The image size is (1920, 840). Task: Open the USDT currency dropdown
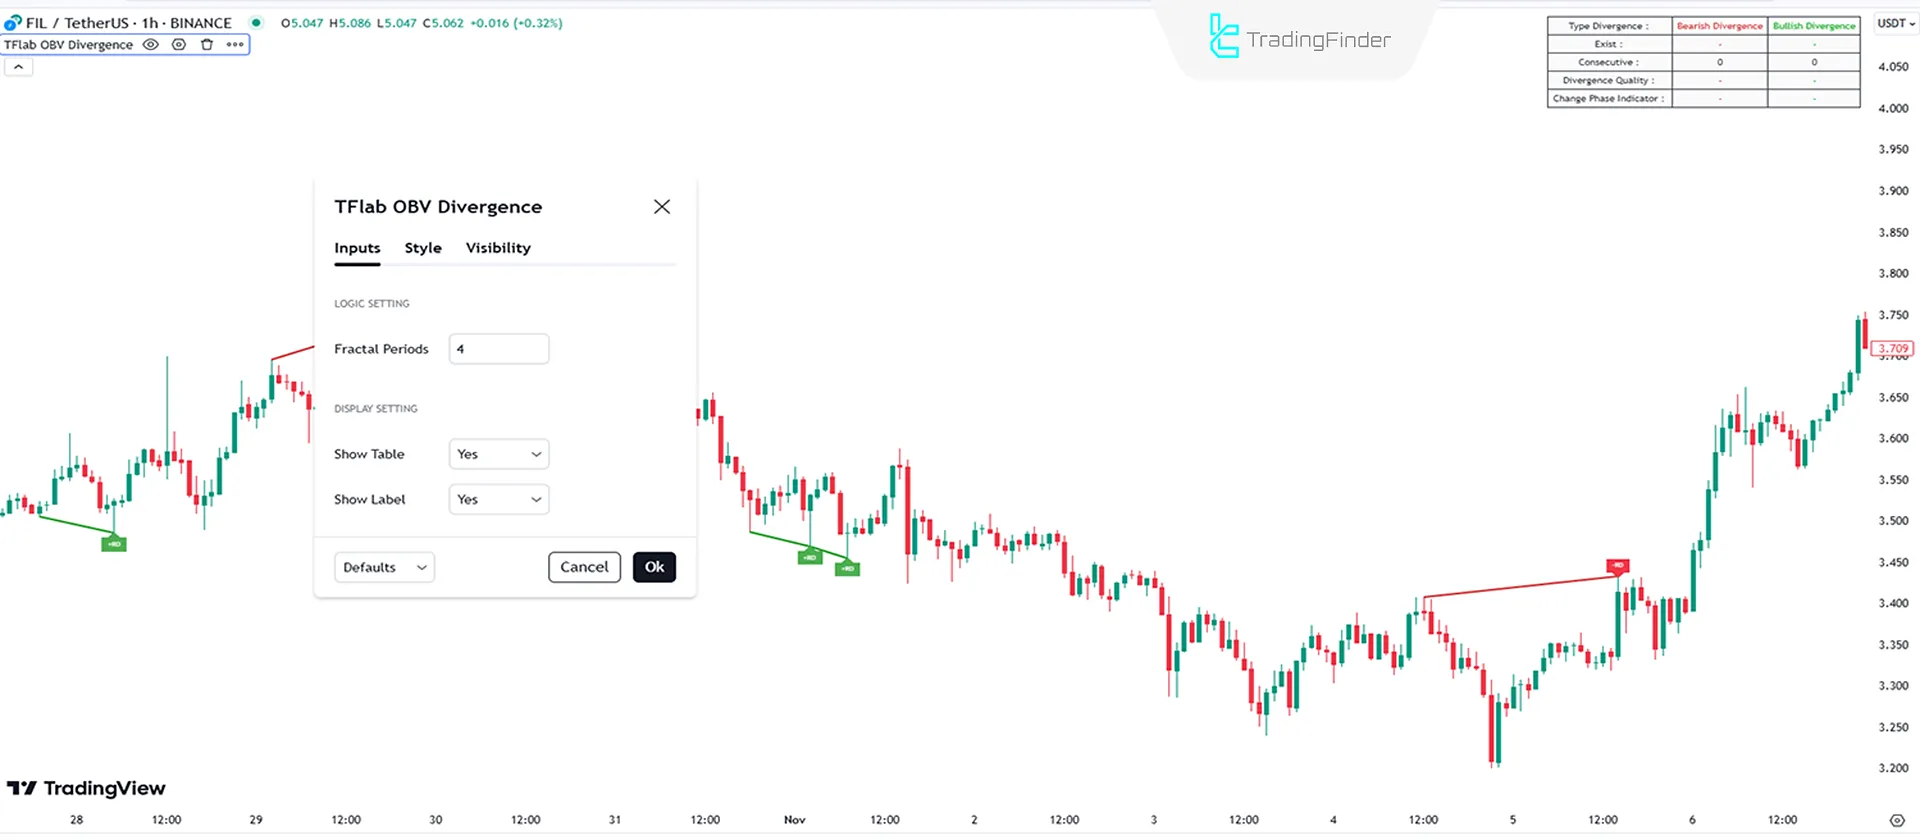coord(1895,22)
